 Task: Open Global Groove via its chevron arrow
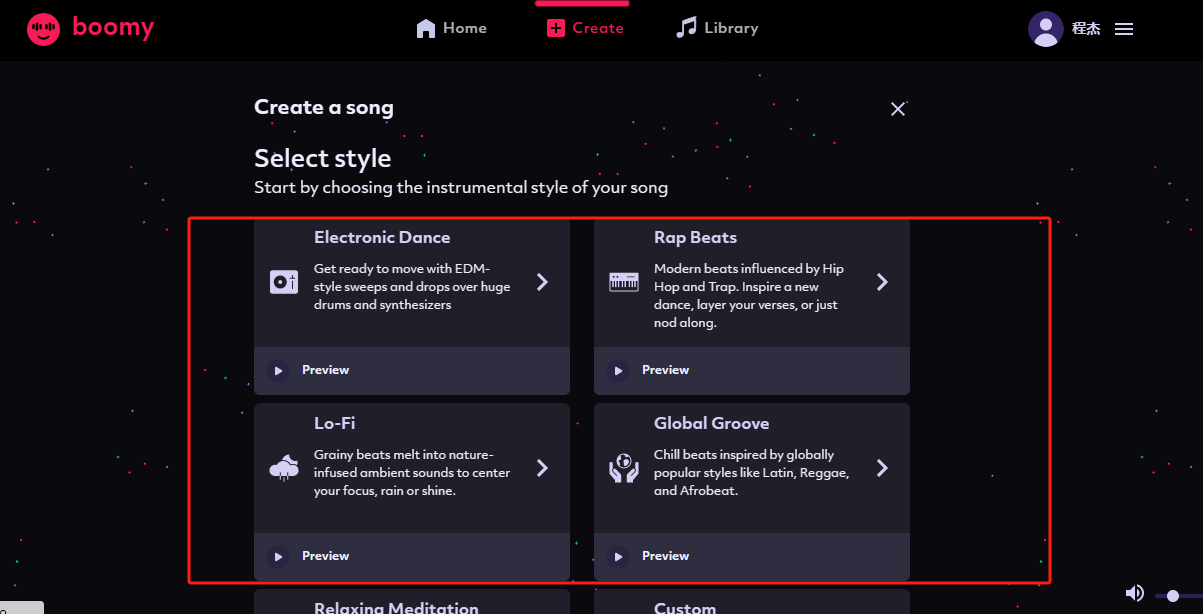882,468
